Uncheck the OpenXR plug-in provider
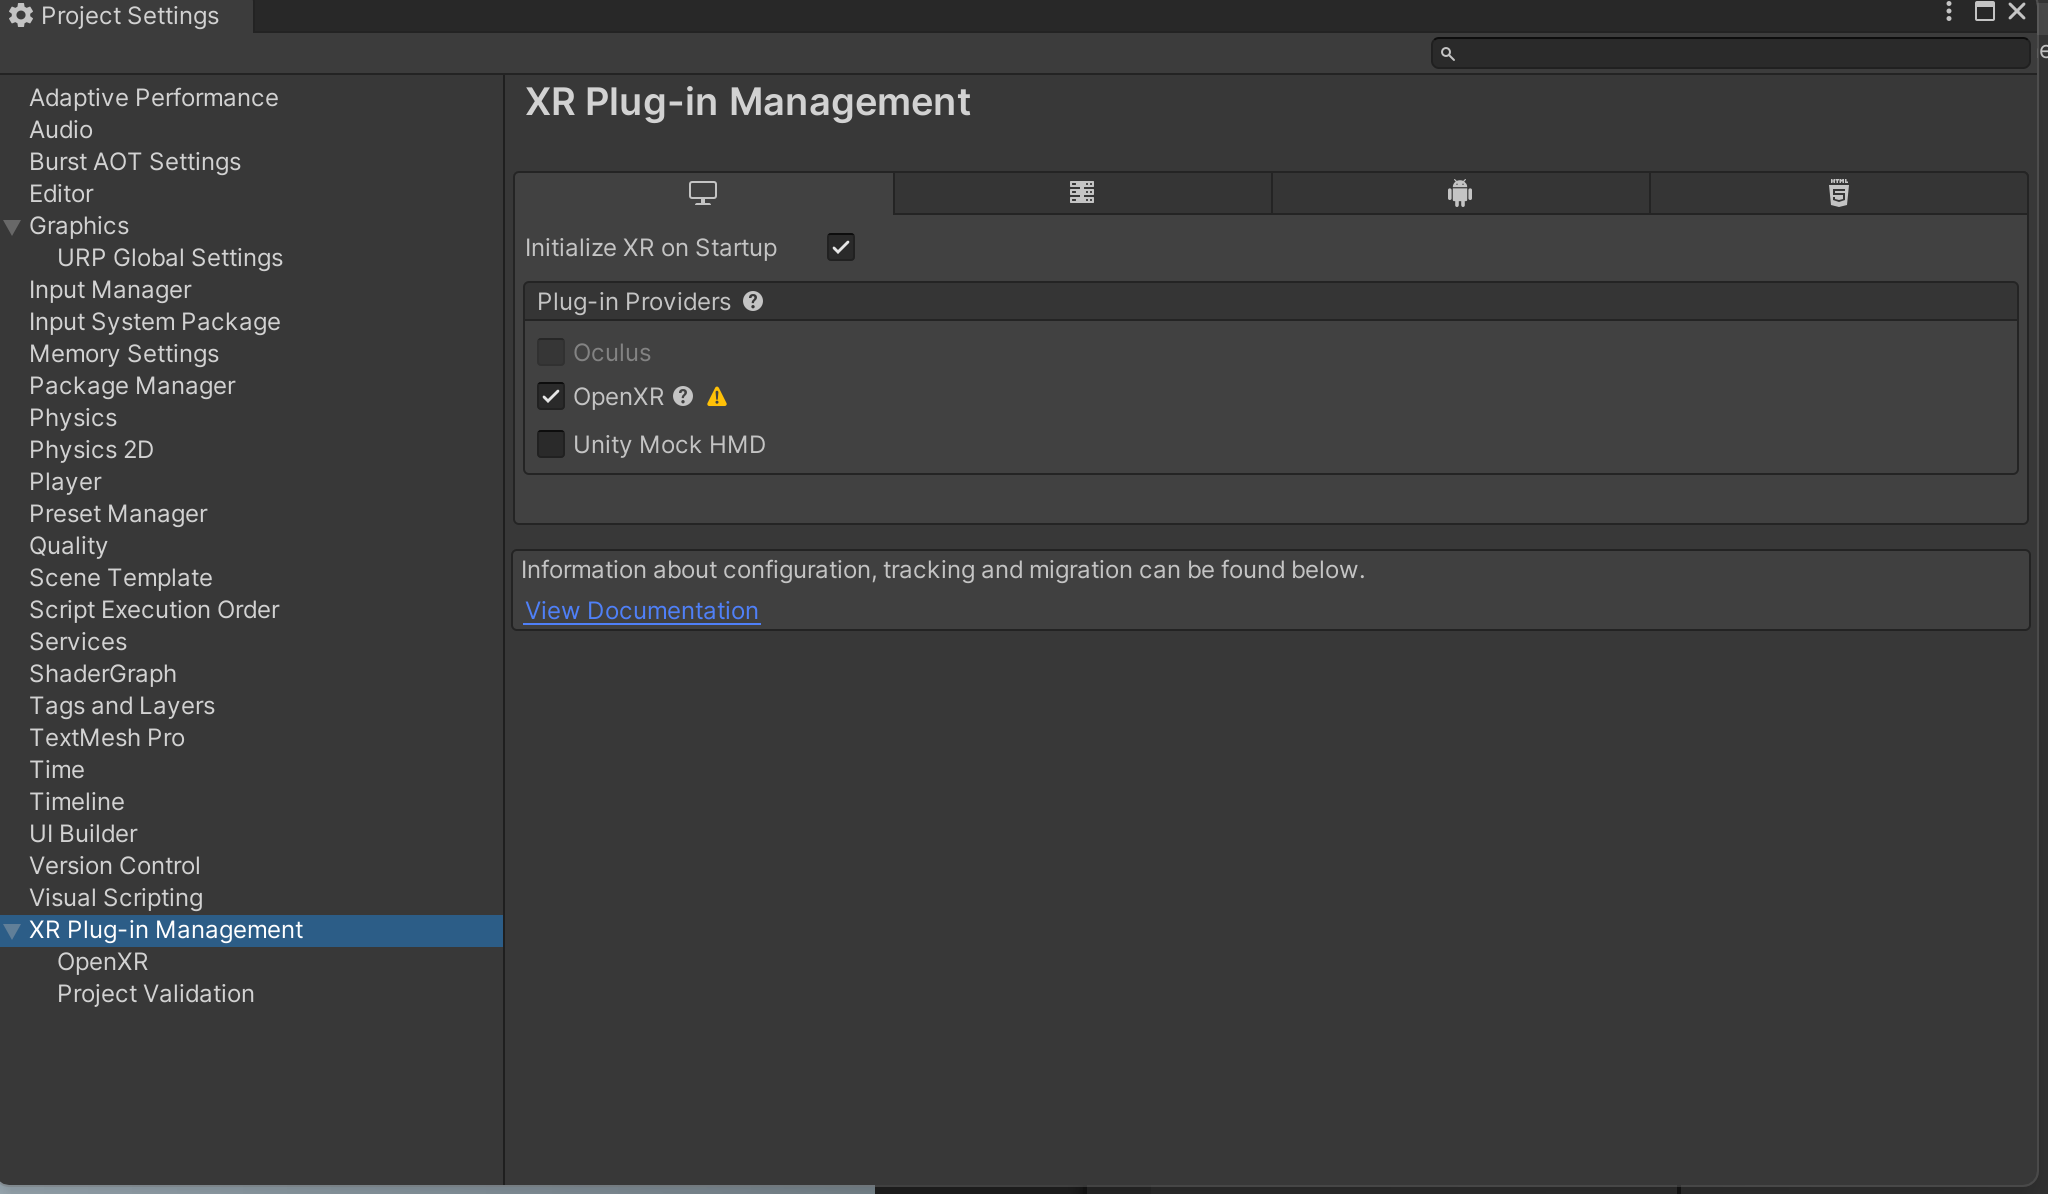 tap(551, 396)
